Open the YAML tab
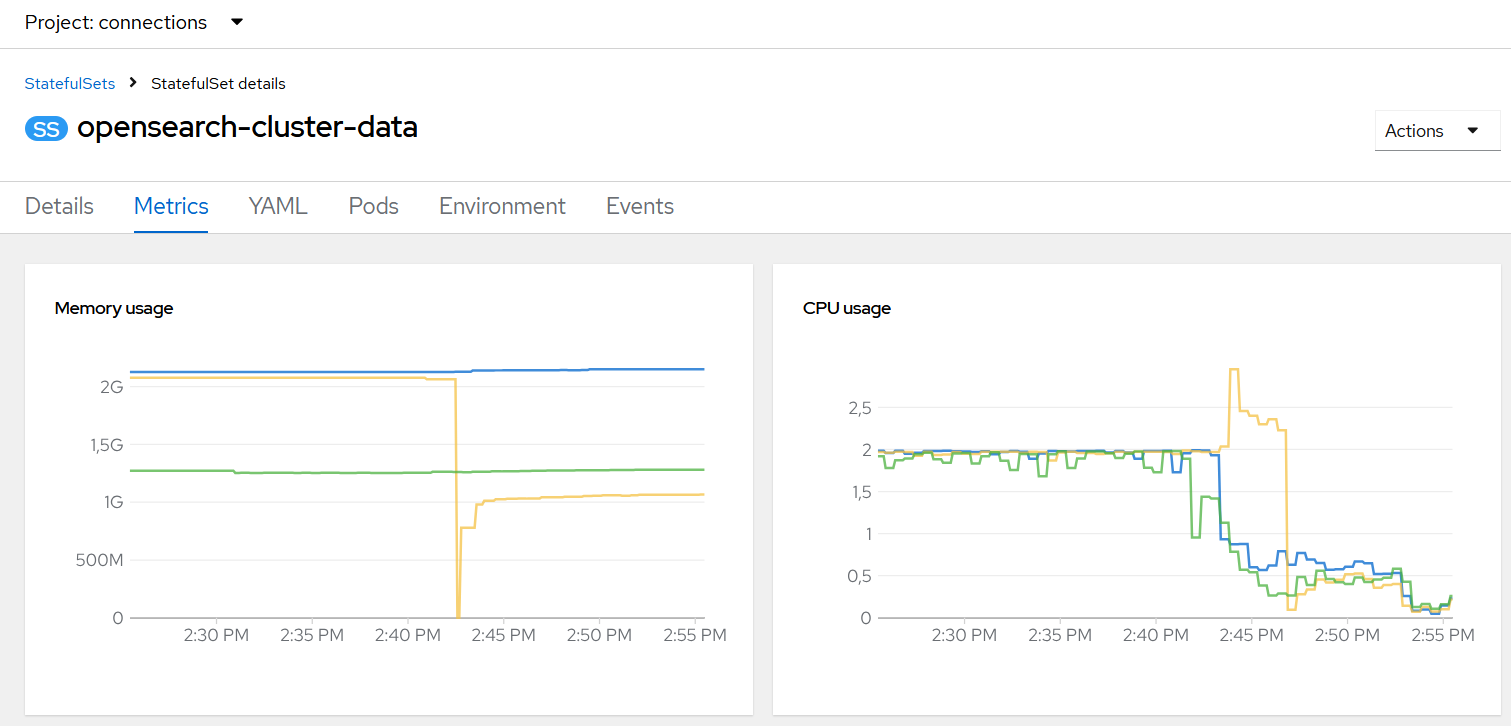The width and height of the screenshot is (1511, 726). 277,206
